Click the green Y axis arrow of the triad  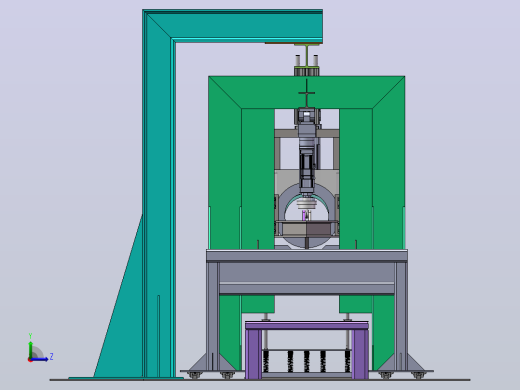coord(30,349)
